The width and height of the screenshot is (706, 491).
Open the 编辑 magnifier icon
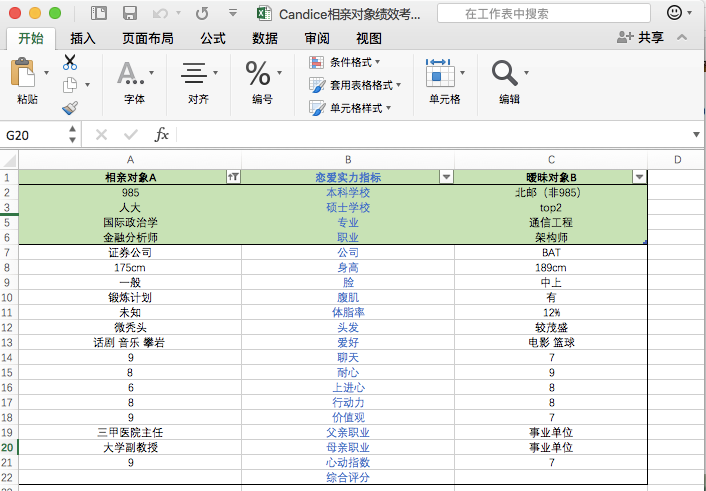pos(505,73)
